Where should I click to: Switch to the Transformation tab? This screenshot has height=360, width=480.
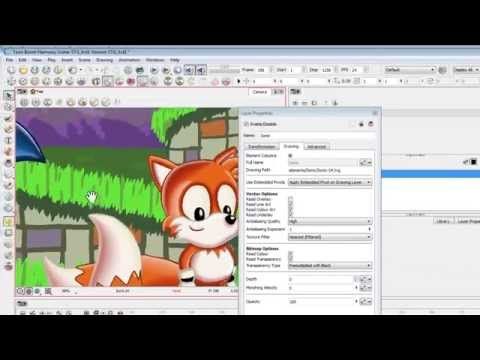(x=262, y=147)
